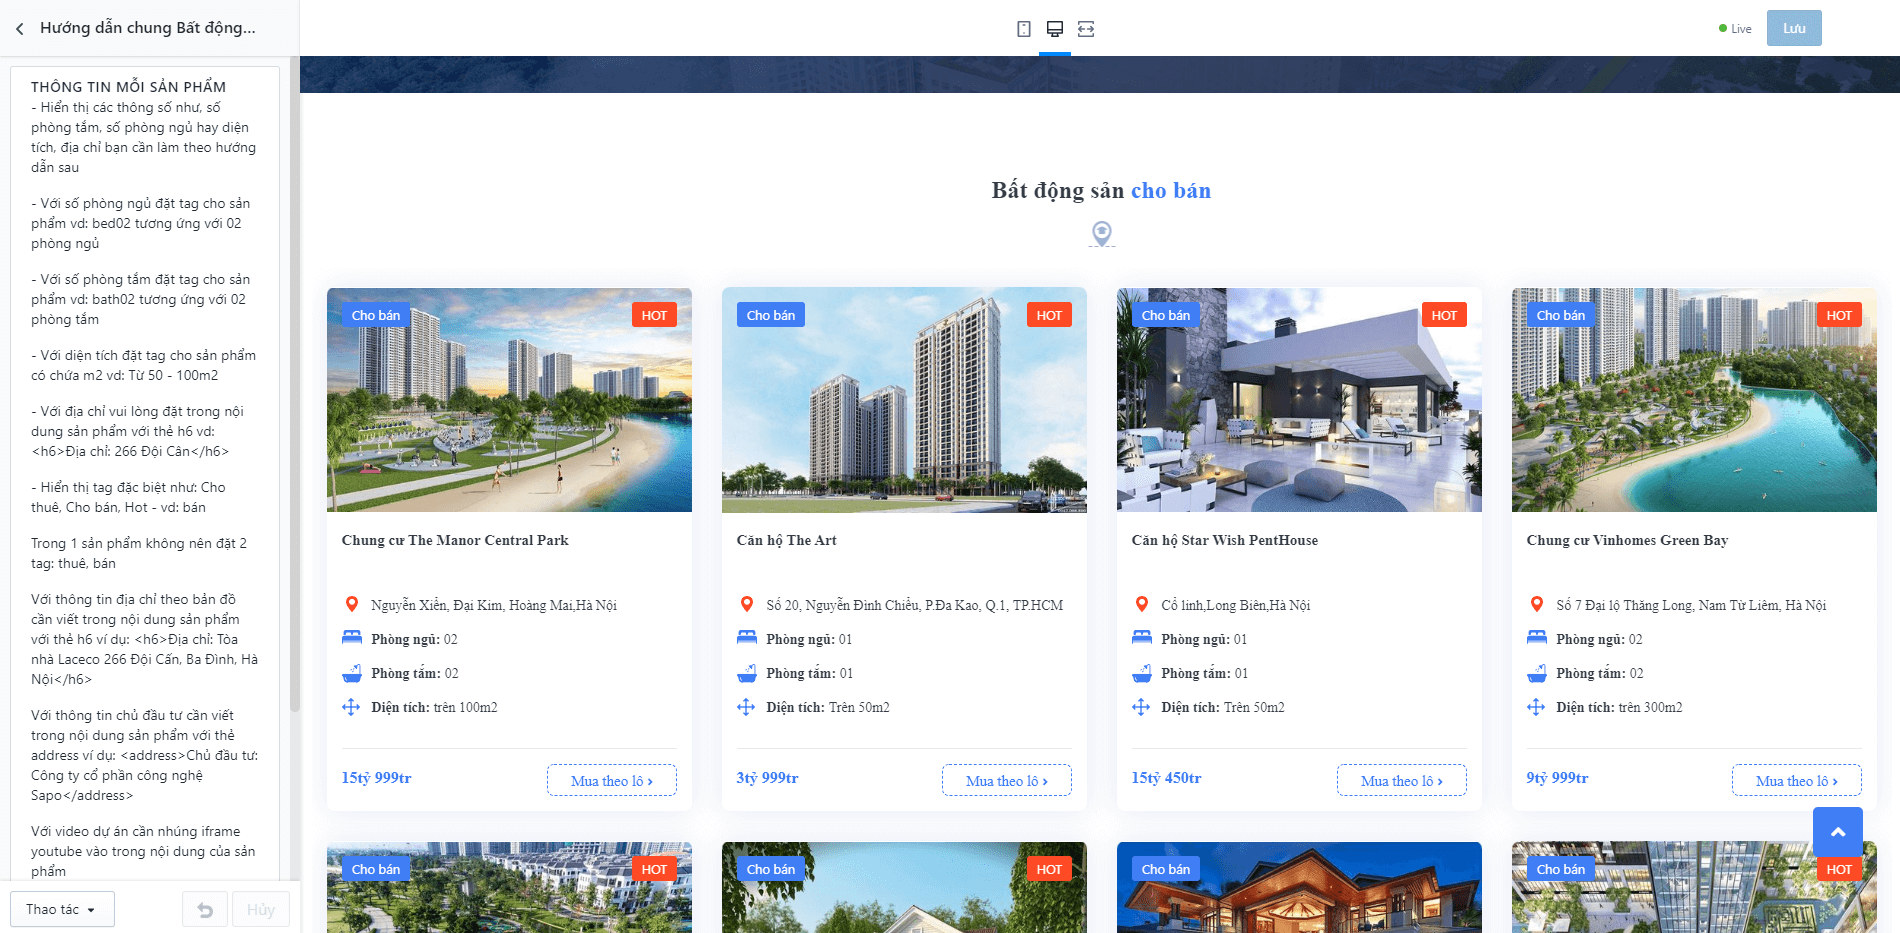
Task: Click the Lưu save button
Action: point(1794,28)
